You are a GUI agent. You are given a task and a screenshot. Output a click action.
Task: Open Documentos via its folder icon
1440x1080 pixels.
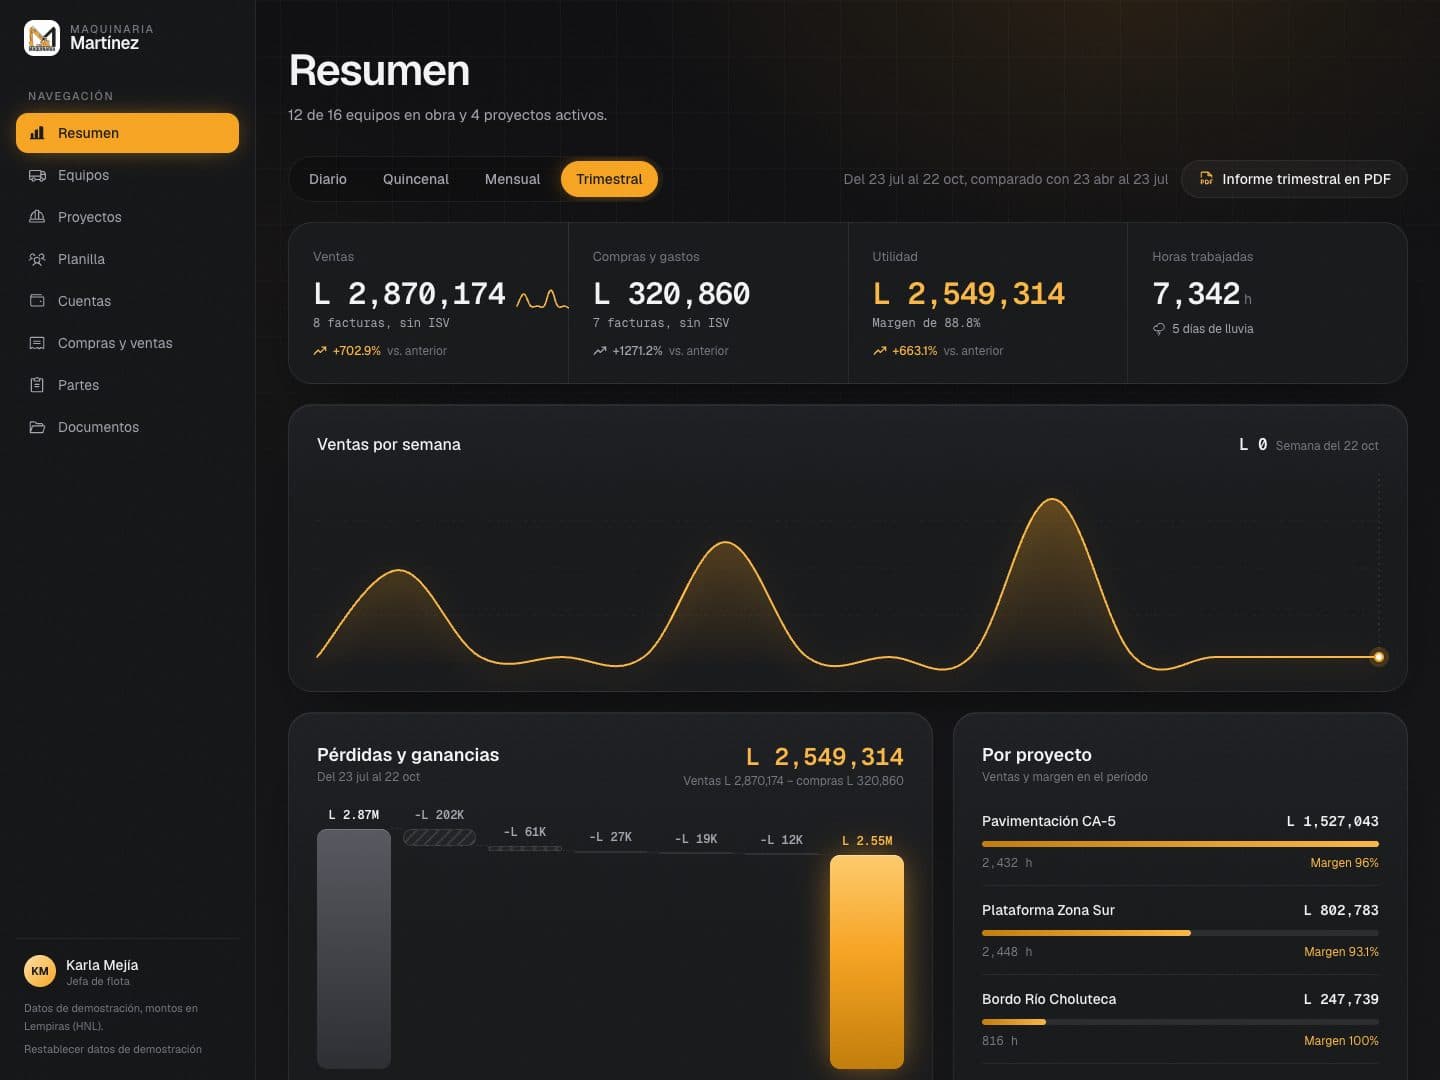pyautogui.click(x=37, y=427)
